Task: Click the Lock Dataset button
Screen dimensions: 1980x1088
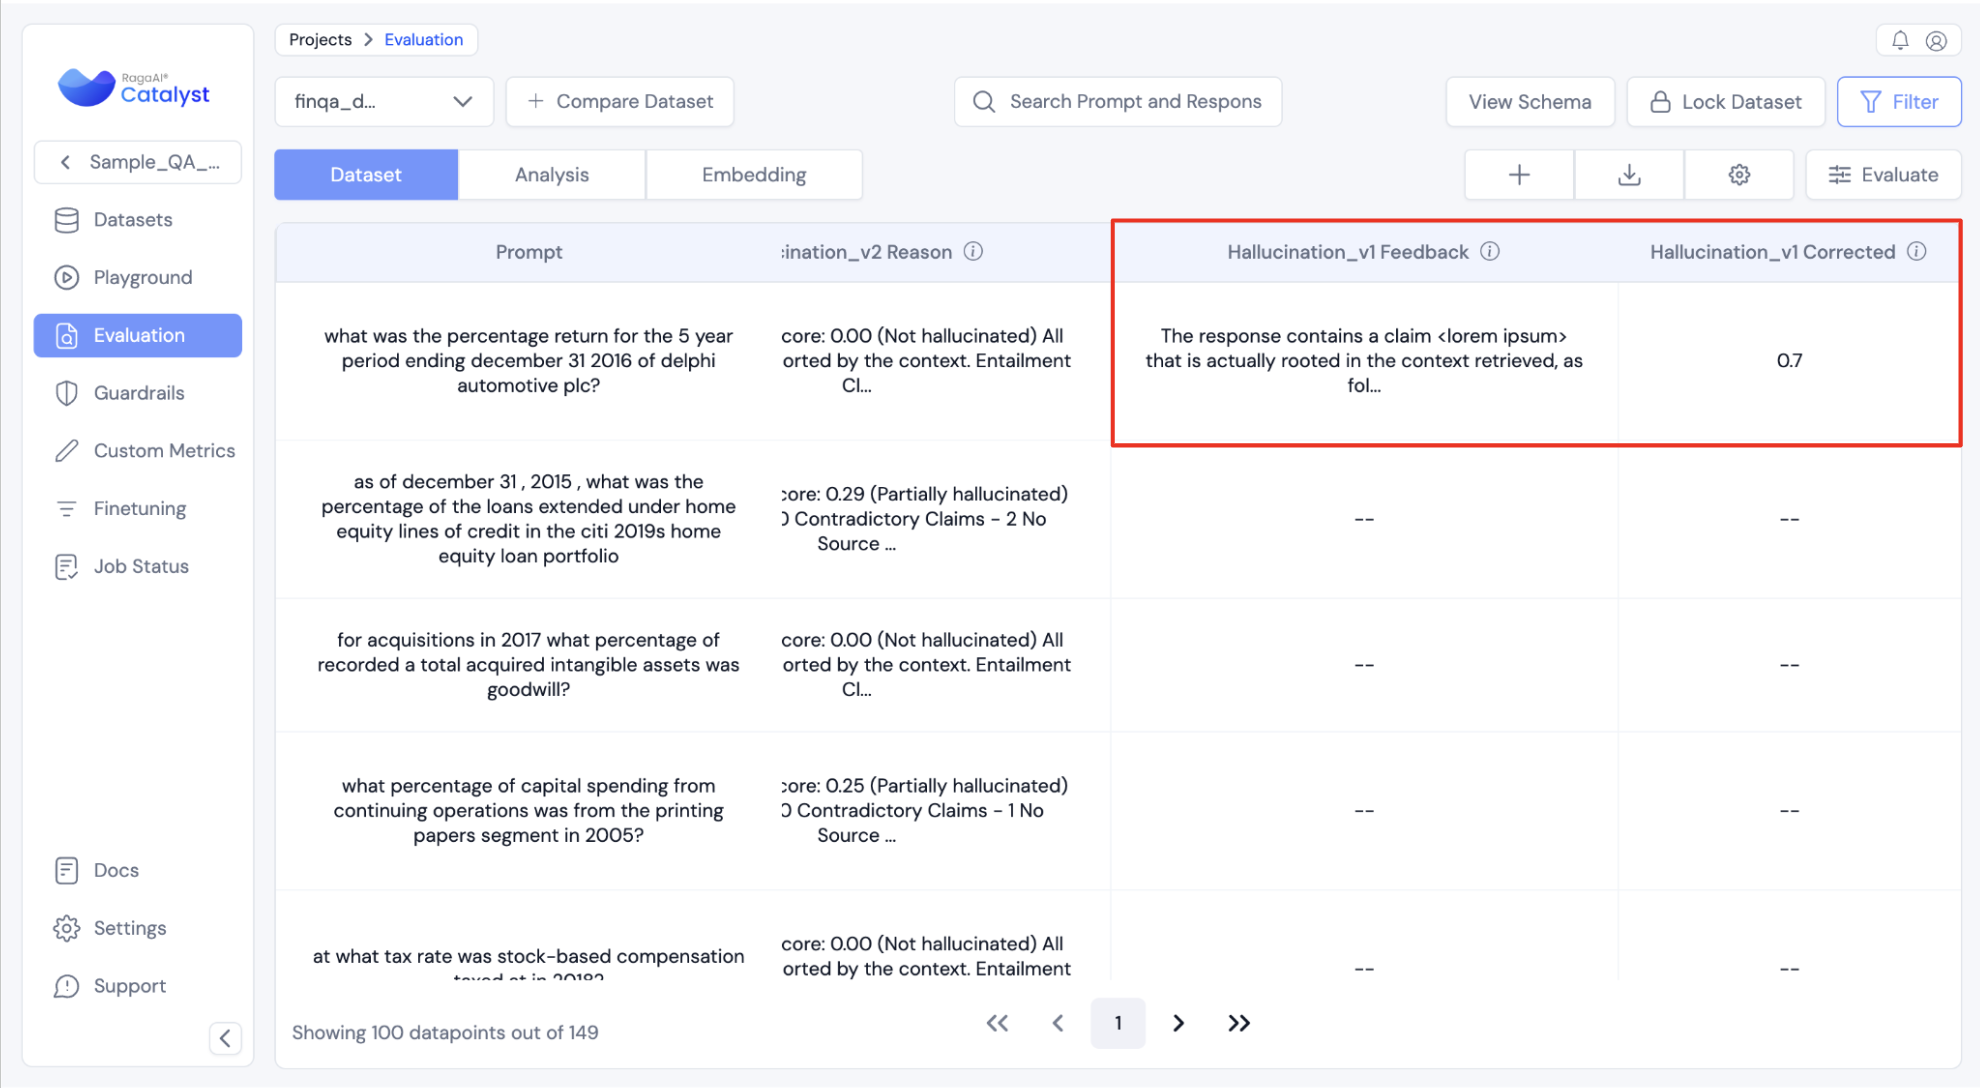Action: (1725, 102)
